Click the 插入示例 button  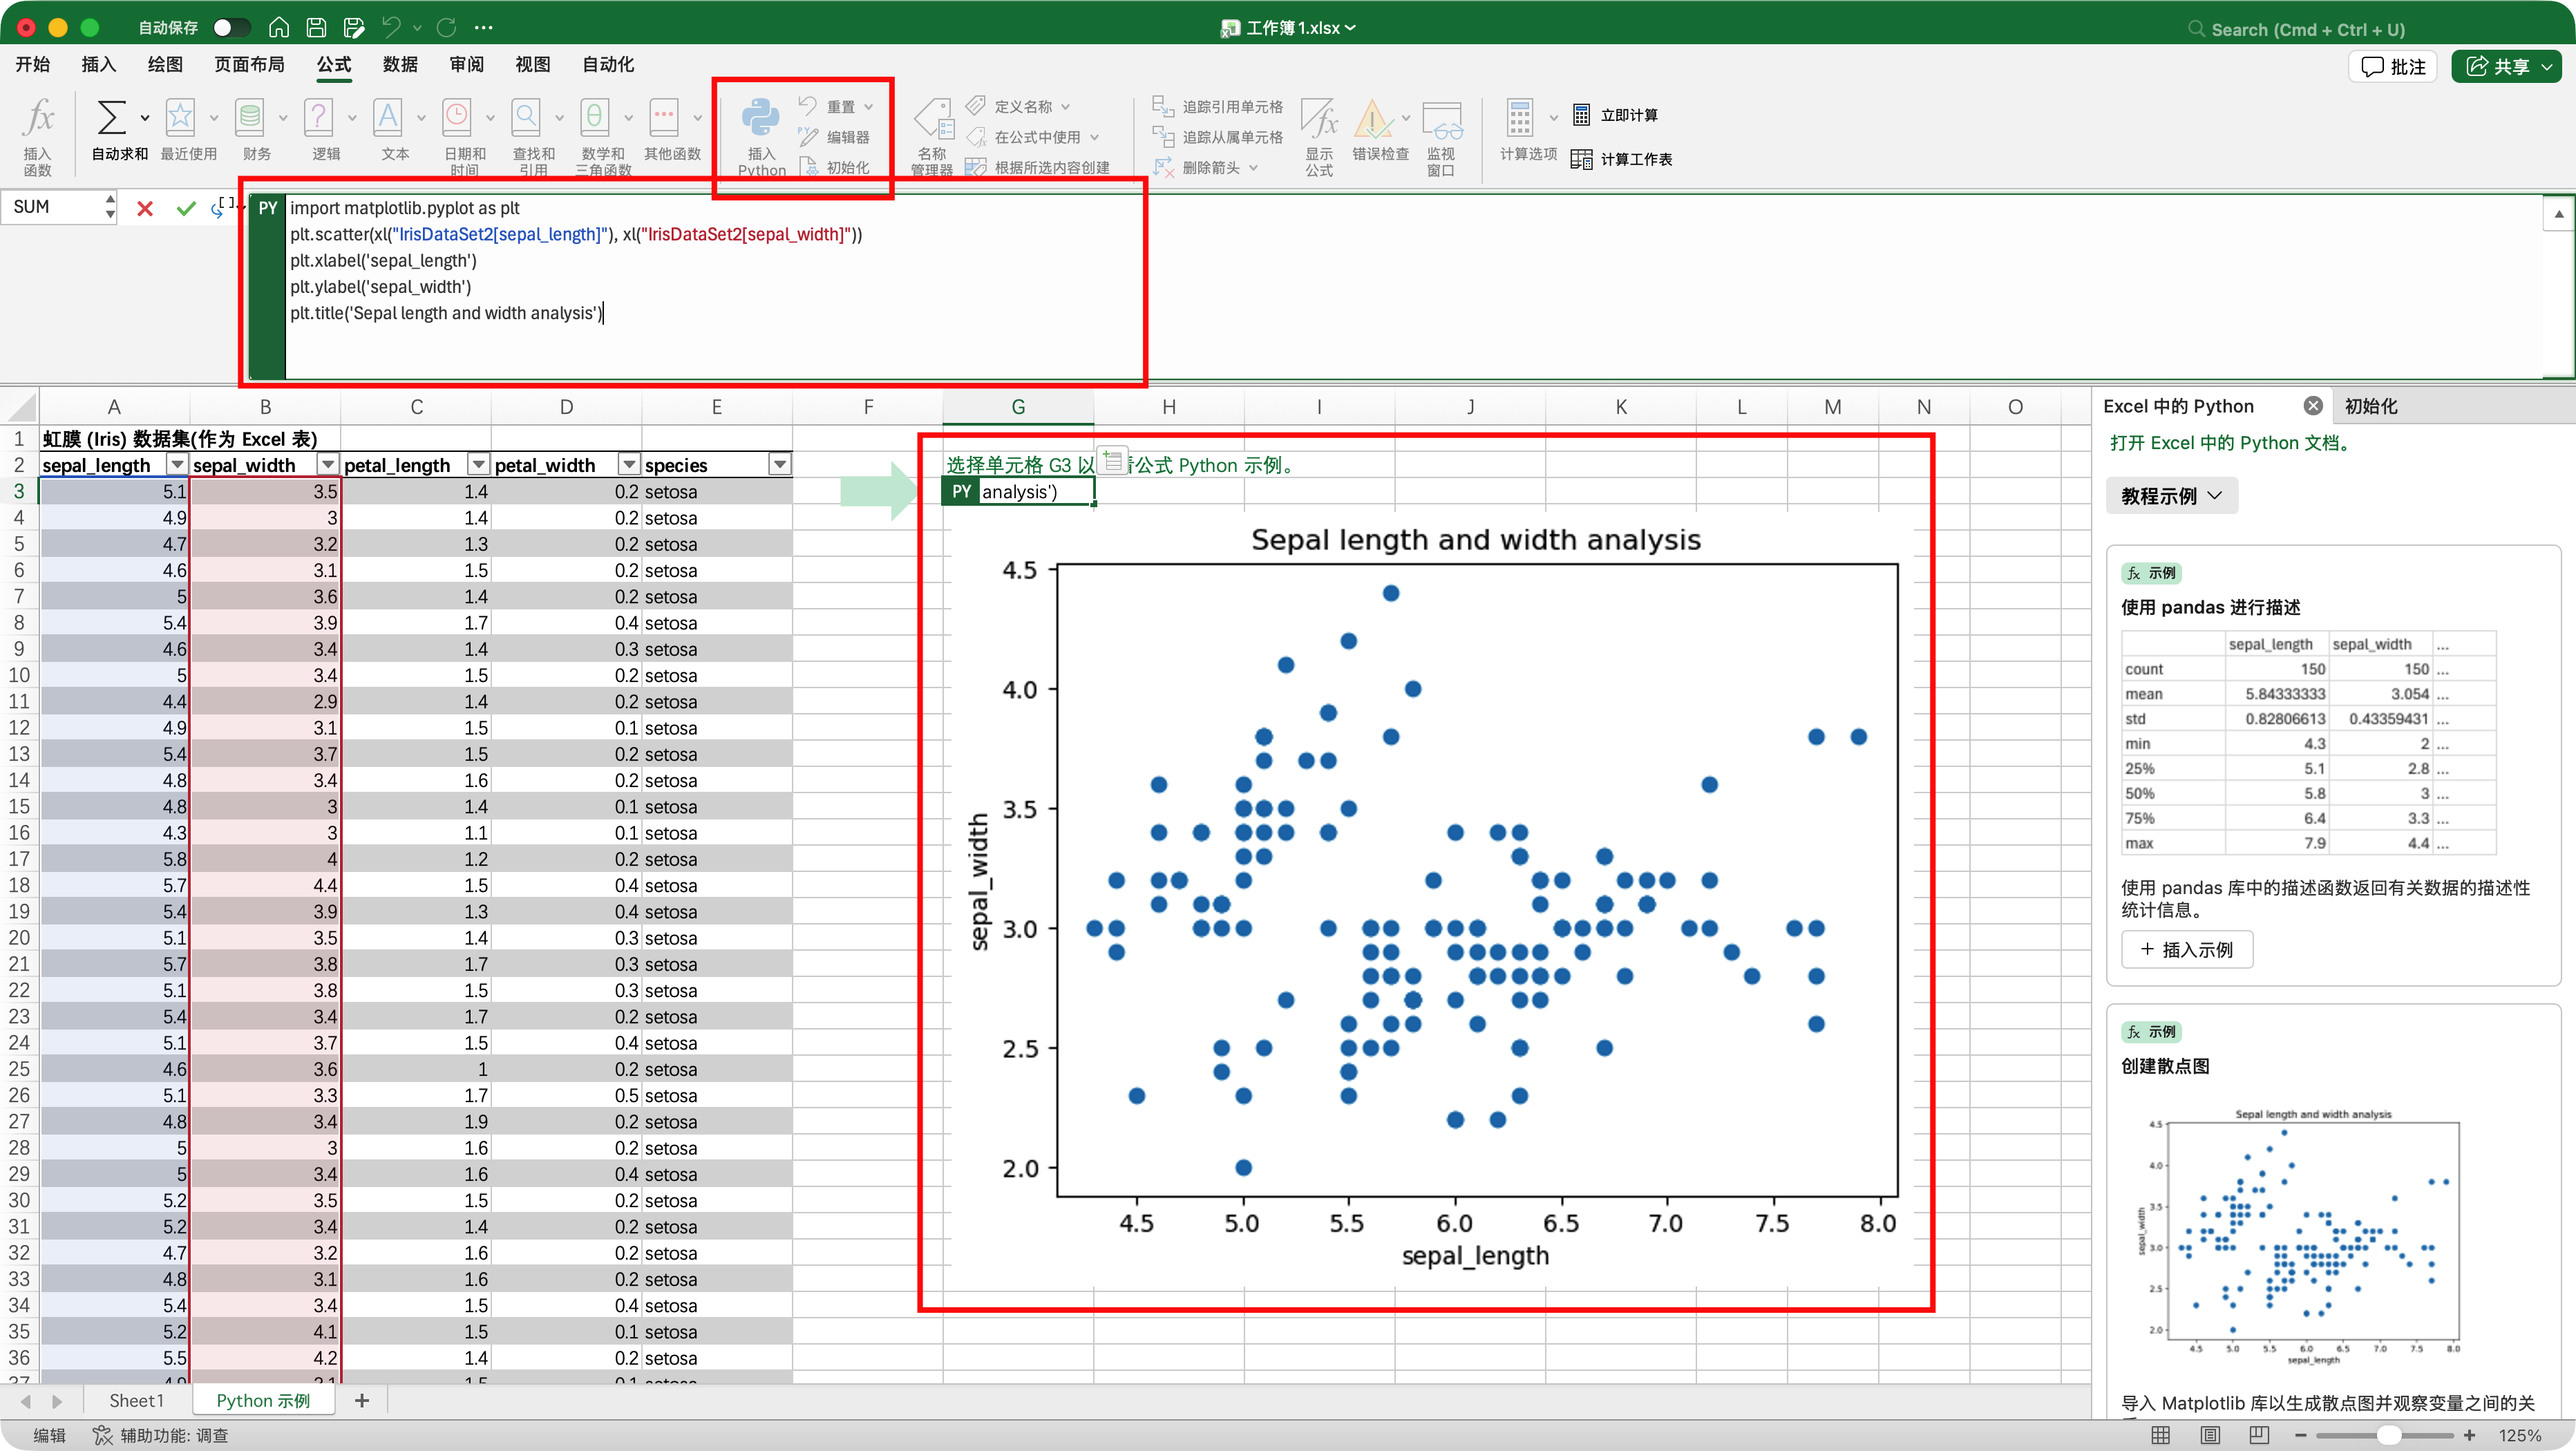coord(2187,949)
